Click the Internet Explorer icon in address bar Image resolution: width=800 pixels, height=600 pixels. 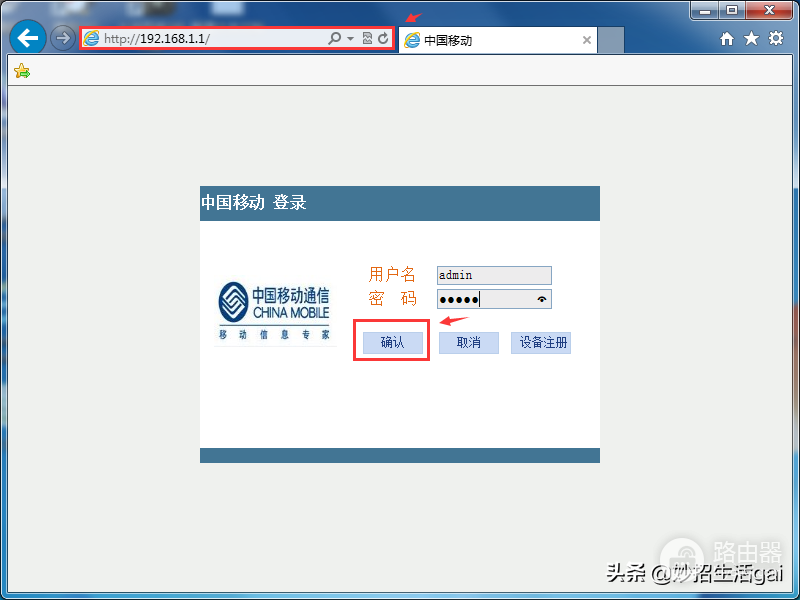pos(91,38)
